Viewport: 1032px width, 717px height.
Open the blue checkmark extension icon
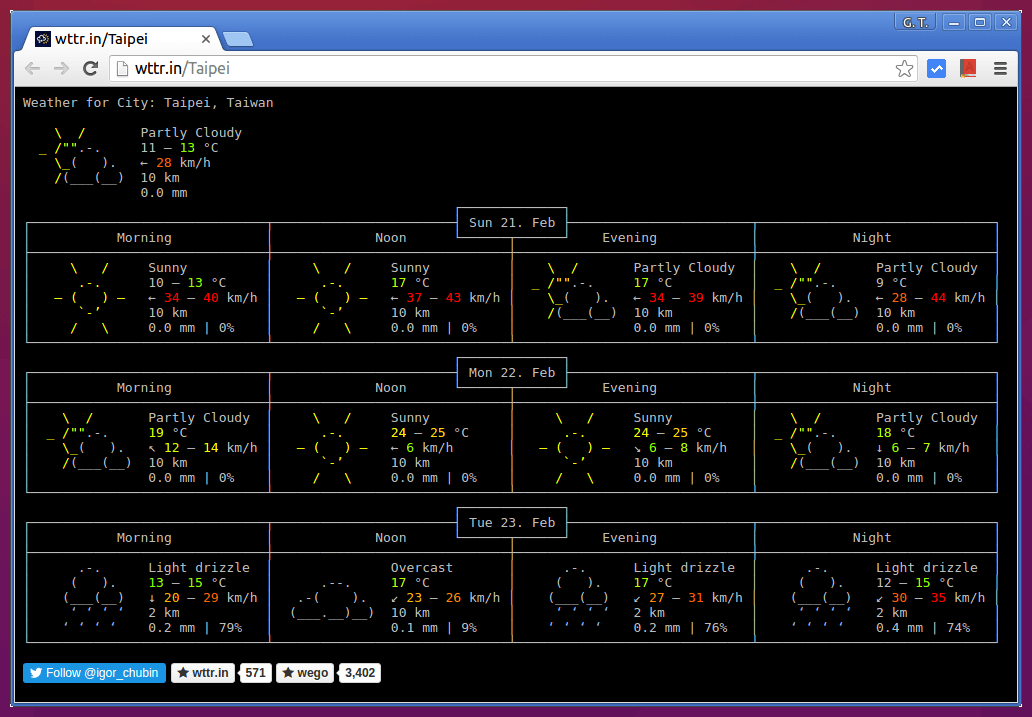(937, 68)
